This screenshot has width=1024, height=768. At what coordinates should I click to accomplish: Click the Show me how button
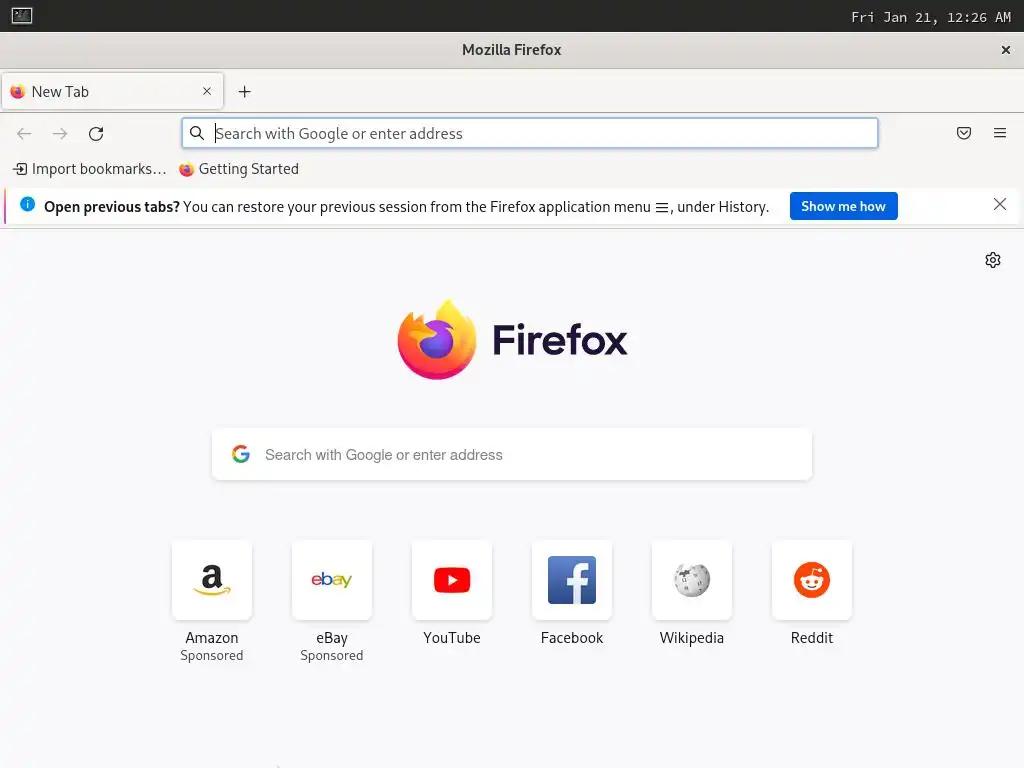(843, 206)
